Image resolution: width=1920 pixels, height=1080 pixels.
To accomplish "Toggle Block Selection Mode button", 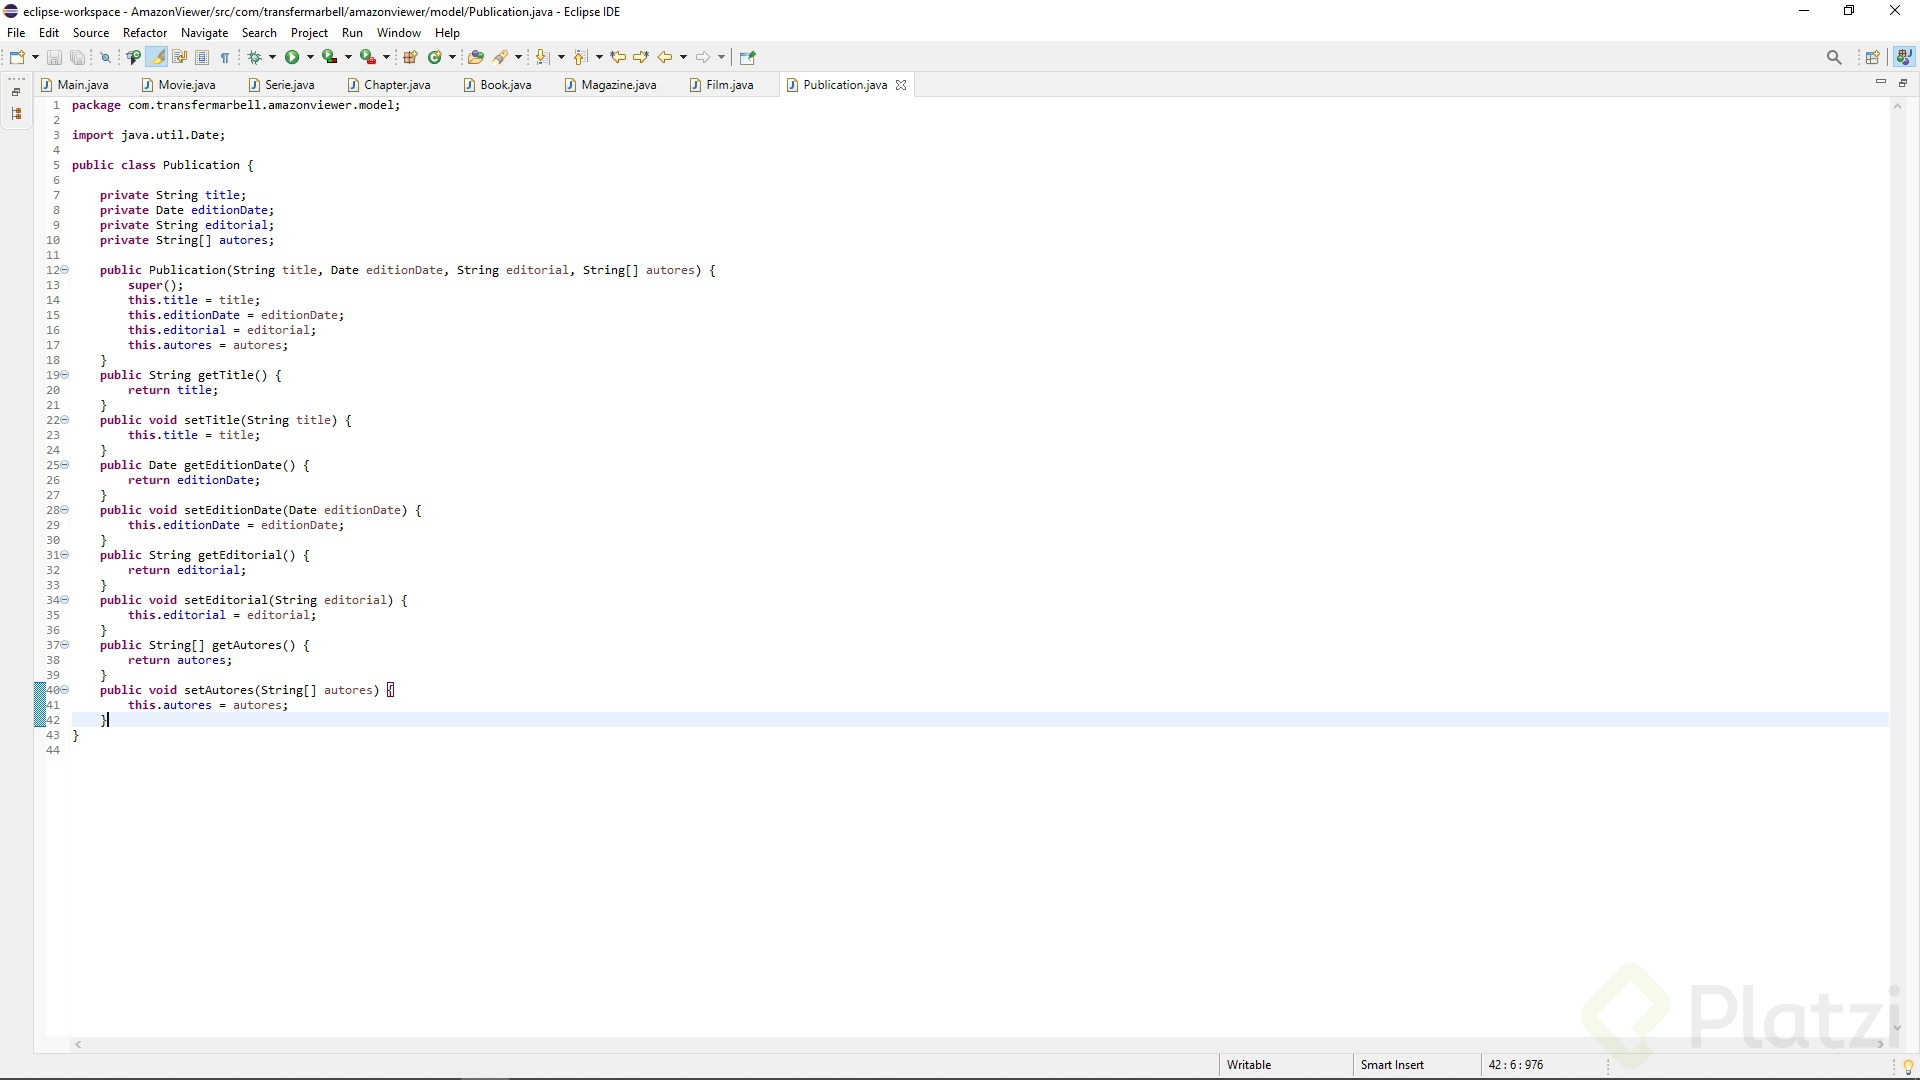I will coord(202,57).
